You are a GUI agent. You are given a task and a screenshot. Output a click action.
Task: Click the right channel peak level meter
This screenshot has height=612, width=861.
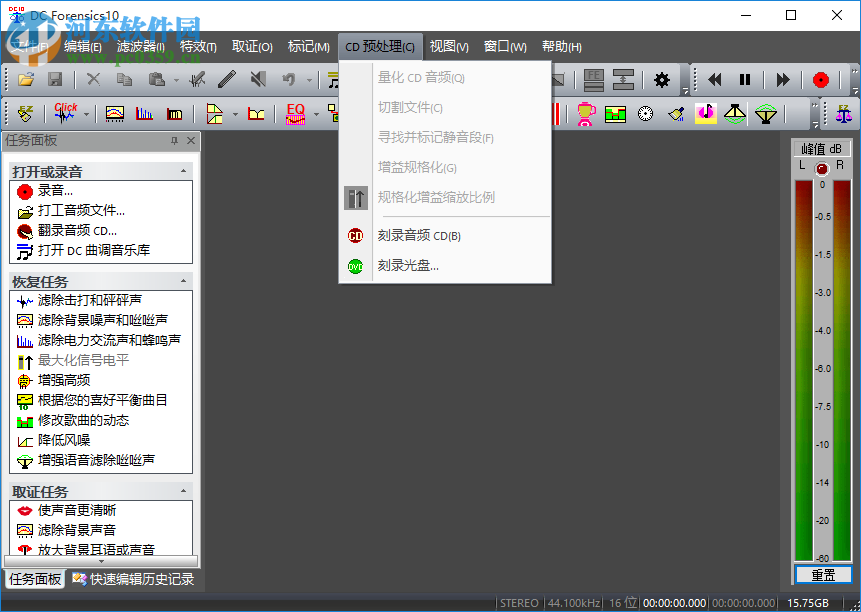point(842,370)
